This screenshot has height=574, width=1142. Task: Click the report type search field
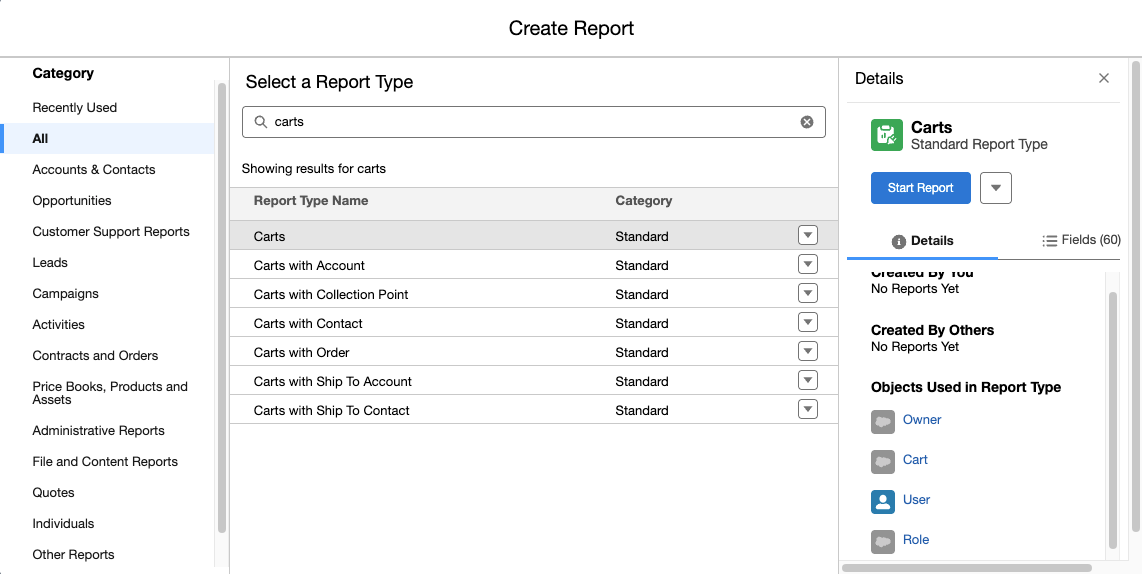(x=534, y=122)
